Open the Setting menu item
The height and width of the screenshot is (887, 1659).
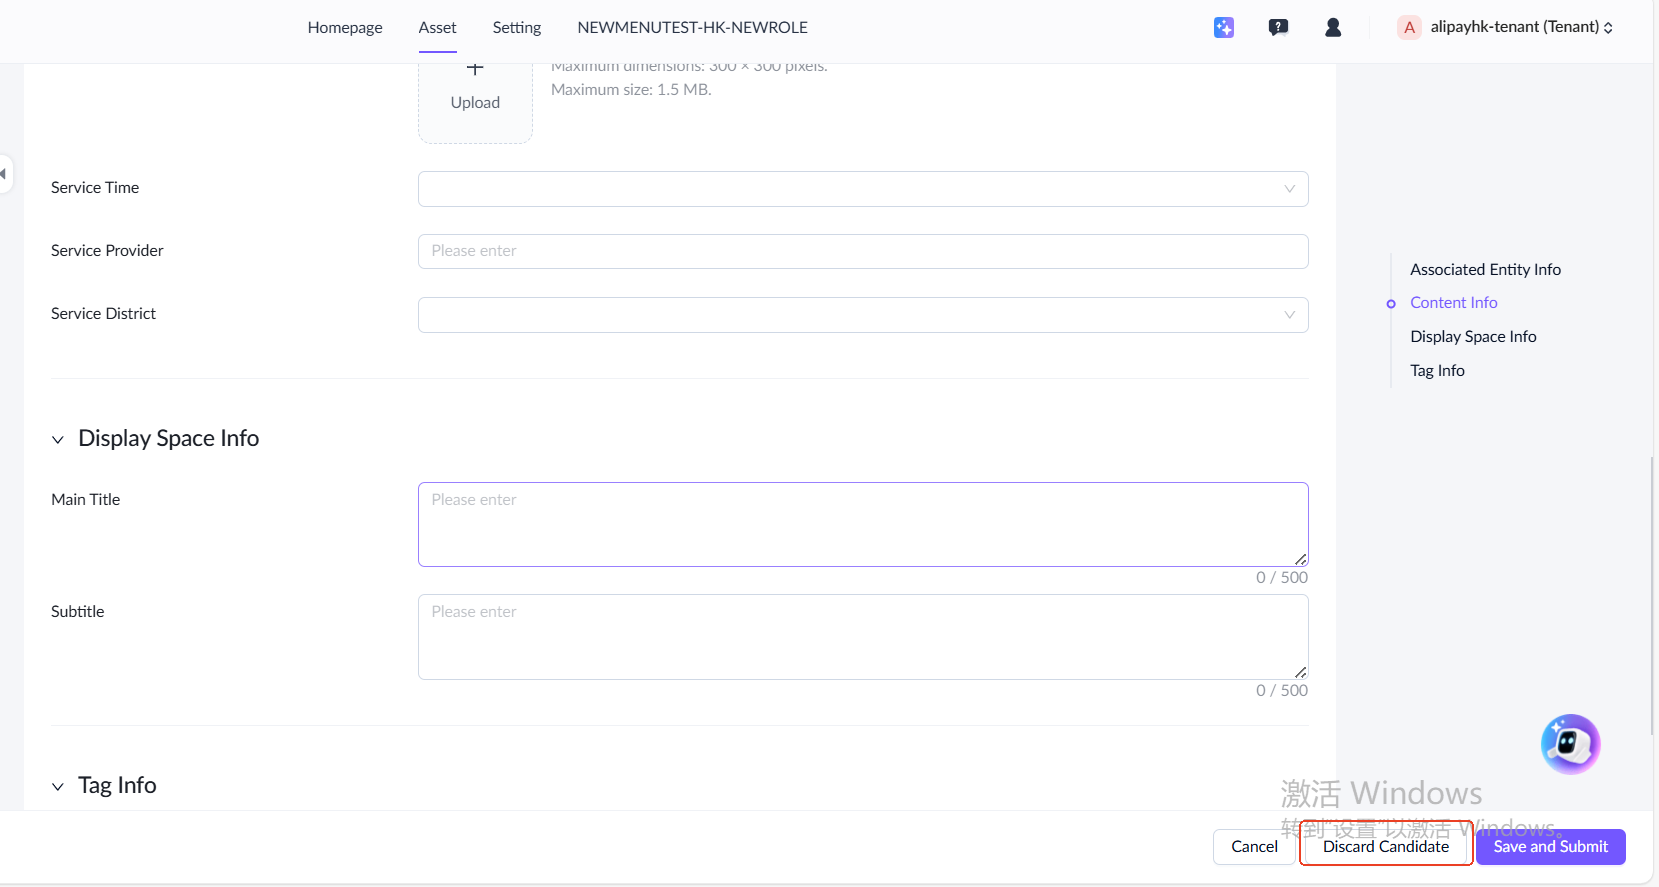tap(516, 28)
